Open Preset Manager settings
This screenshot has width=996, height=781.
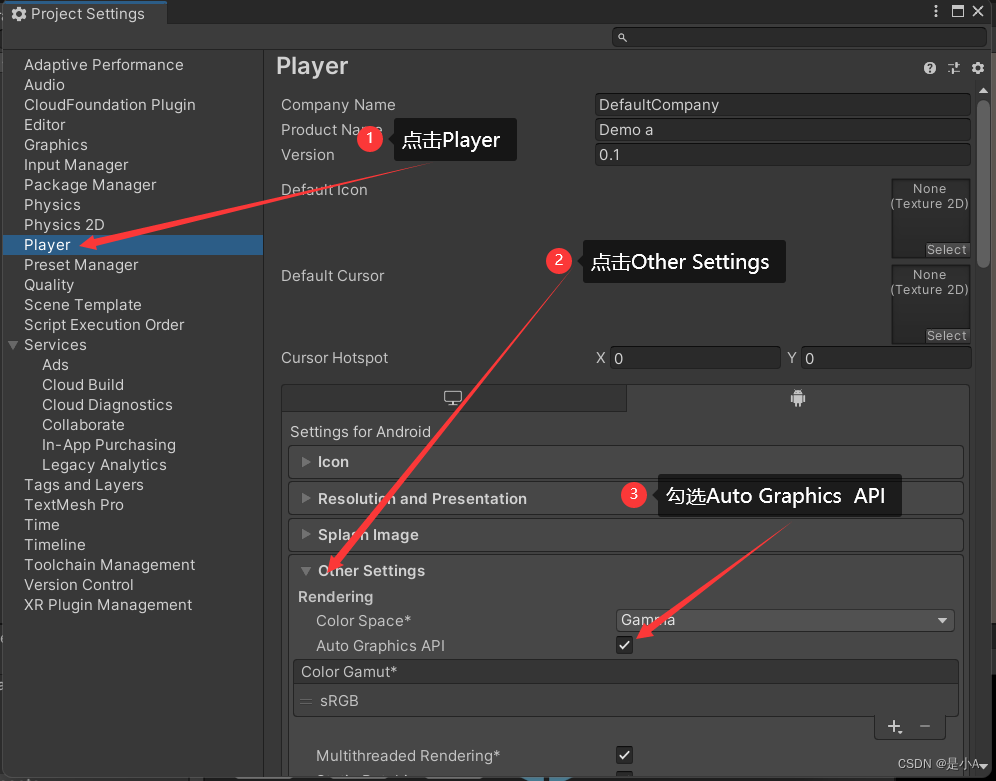81,265
